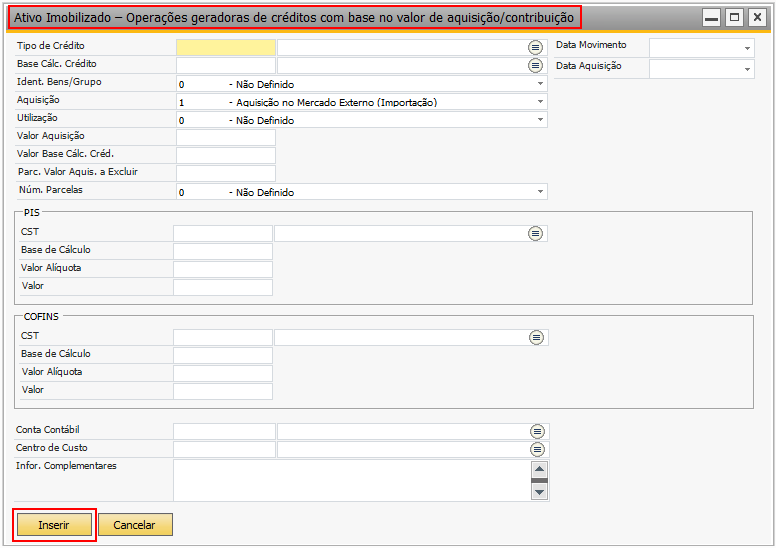The image size is (776, 548).
Task: Open the Tipo de Crédito lookup list icon
Action: (x=535, y=48)
